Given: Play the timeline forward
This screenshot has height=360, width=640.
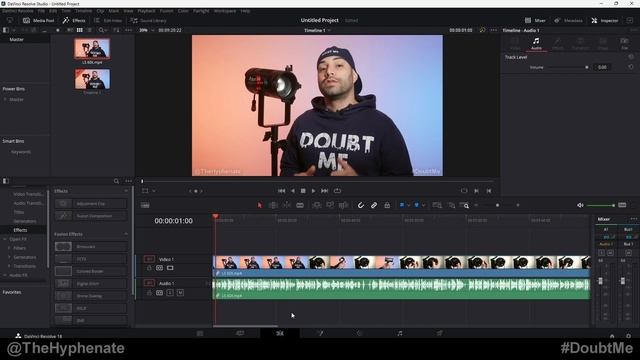Looking at the screenshot, I should [x=313, y=191].
